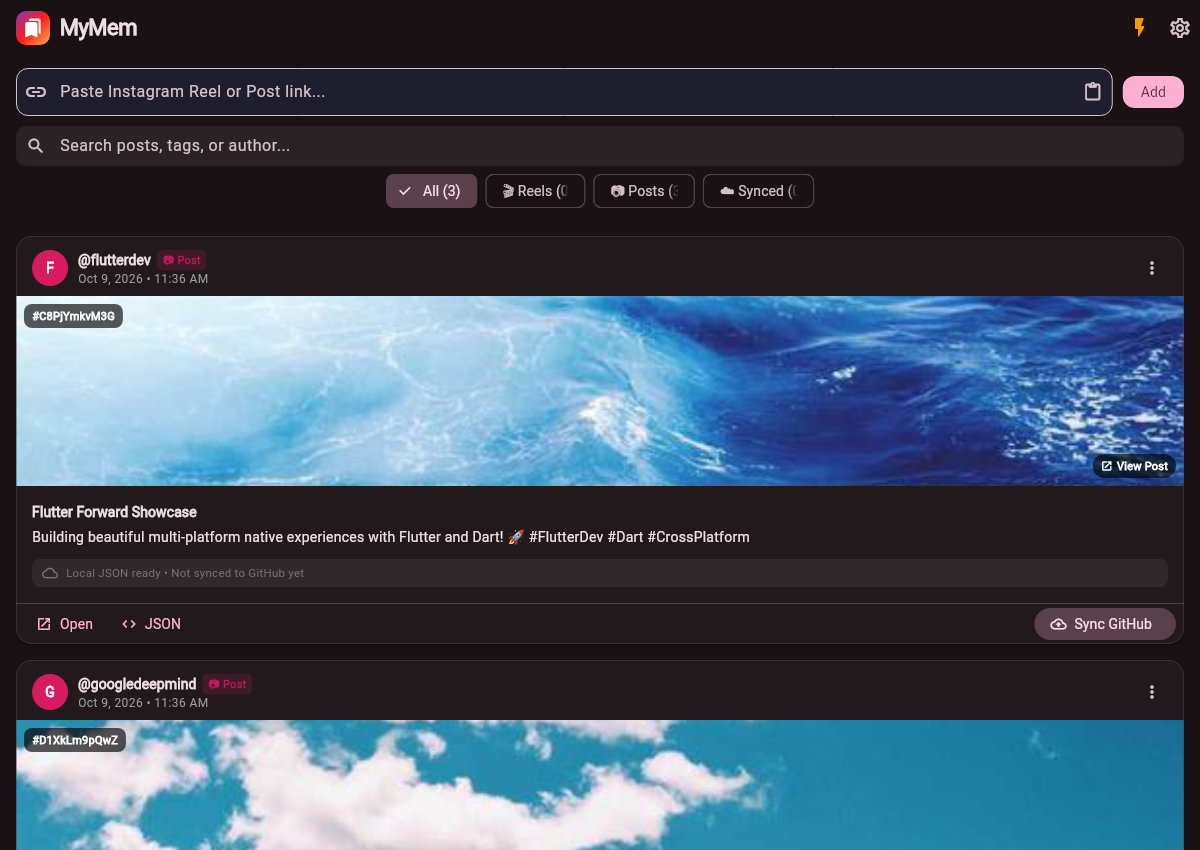The width and height of the screenshot is (1200, 850).
Task: Click the Local JSON ready status text
Action: [185, 573]
